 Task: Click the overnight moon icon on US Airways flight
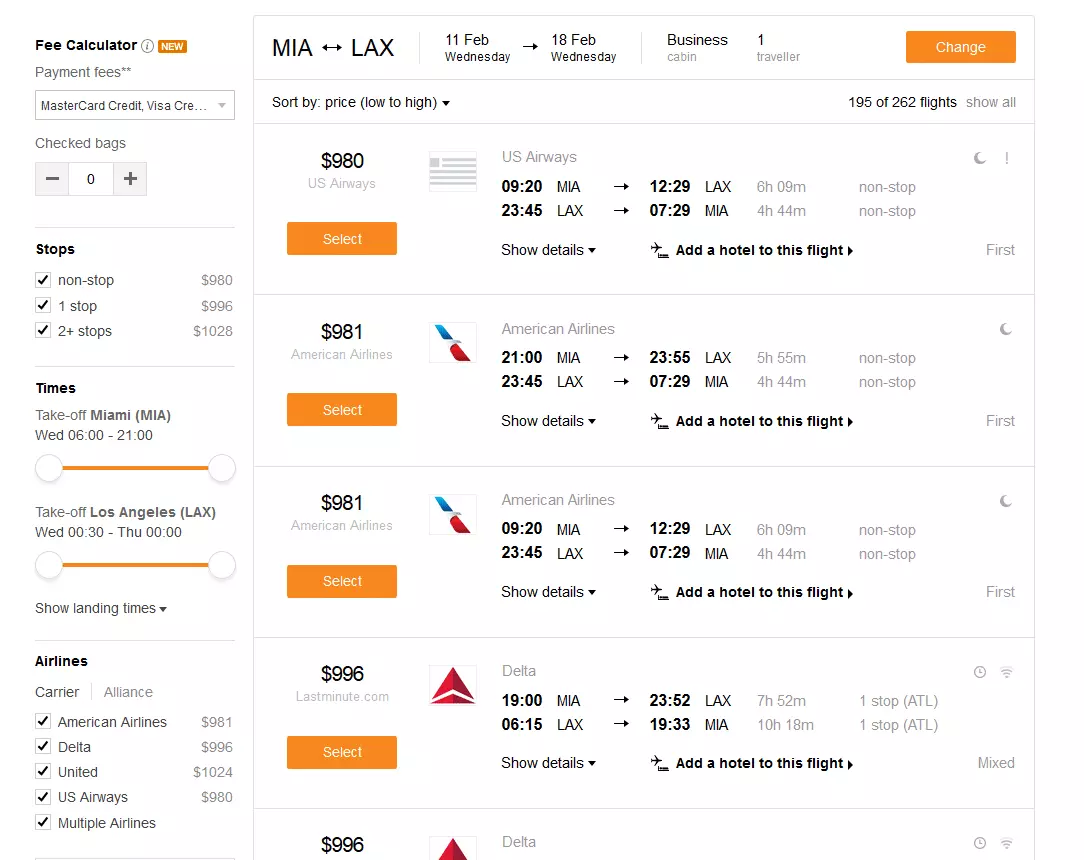(979, 158)
